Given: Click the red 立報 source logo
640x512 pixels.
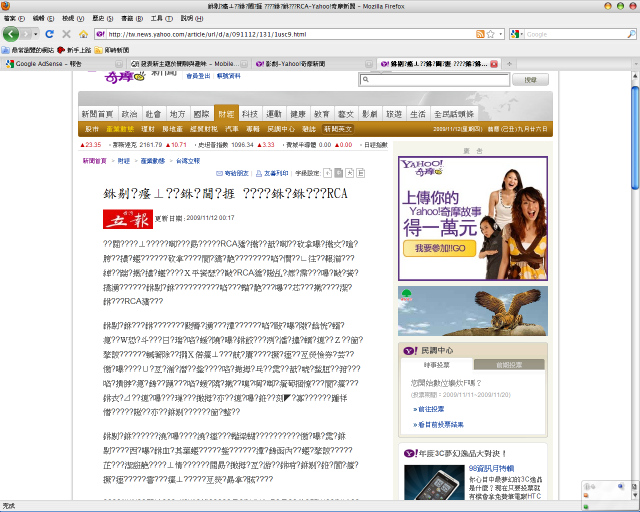Looking at the screenshot, I should coord(128,219).
